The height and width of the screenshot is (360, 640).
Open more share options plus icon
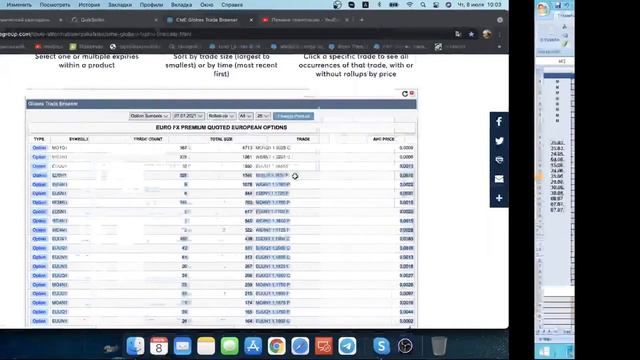point(499,198)
